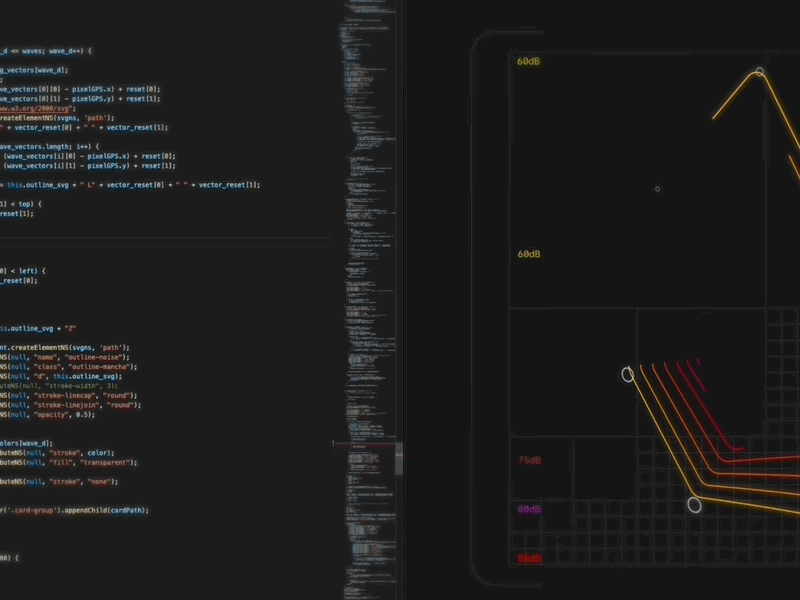Click the line ending "g_vectors[wave_d];"
The image size is (800, 600).
(34, 70)
